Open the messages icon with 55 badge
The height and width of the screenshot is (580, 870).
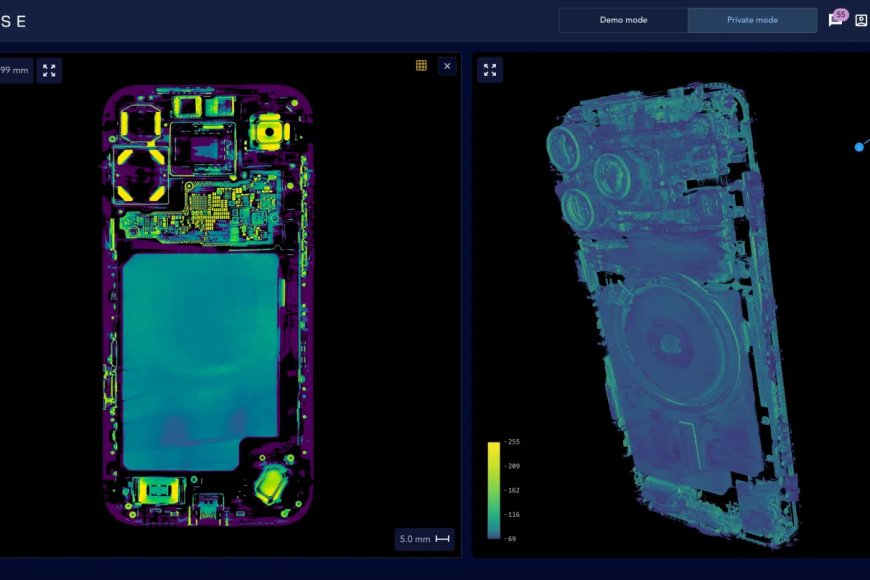click(x=837, y=18)
